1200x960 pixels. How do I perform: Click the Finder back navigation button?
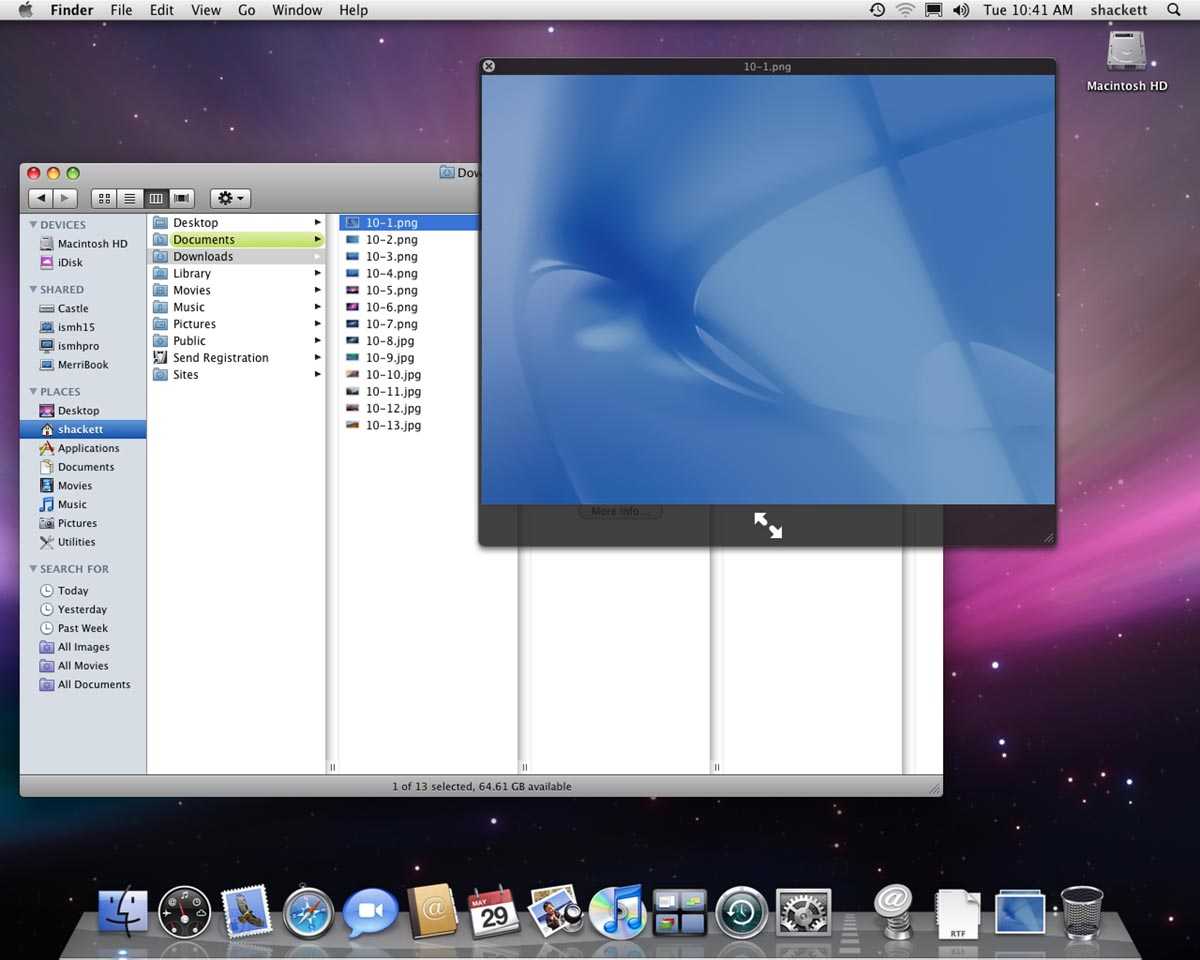40,198
